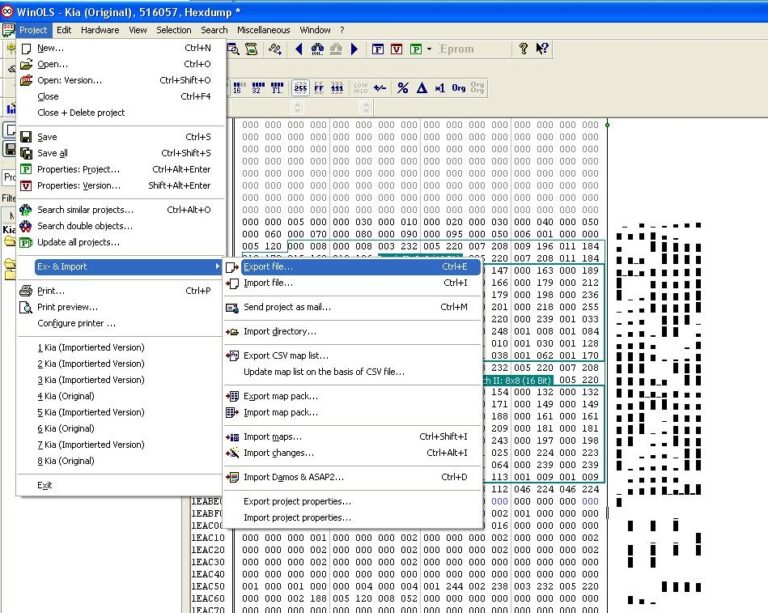Open the Edit menu

click(x=64, y=30)
